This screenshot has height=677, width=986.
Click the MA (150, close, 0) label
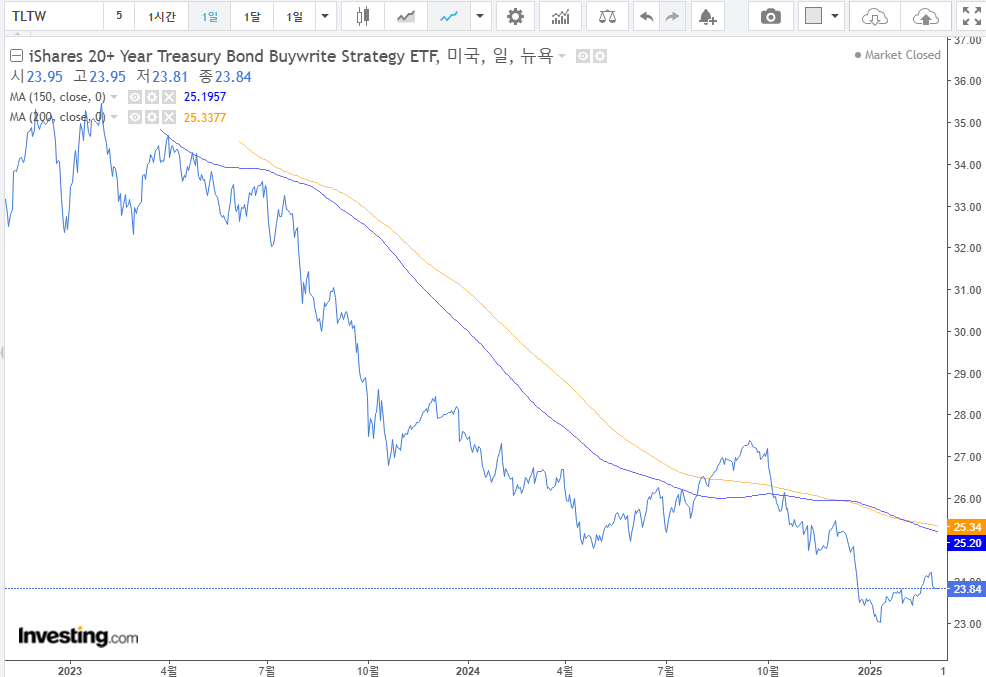pos(57,97)
